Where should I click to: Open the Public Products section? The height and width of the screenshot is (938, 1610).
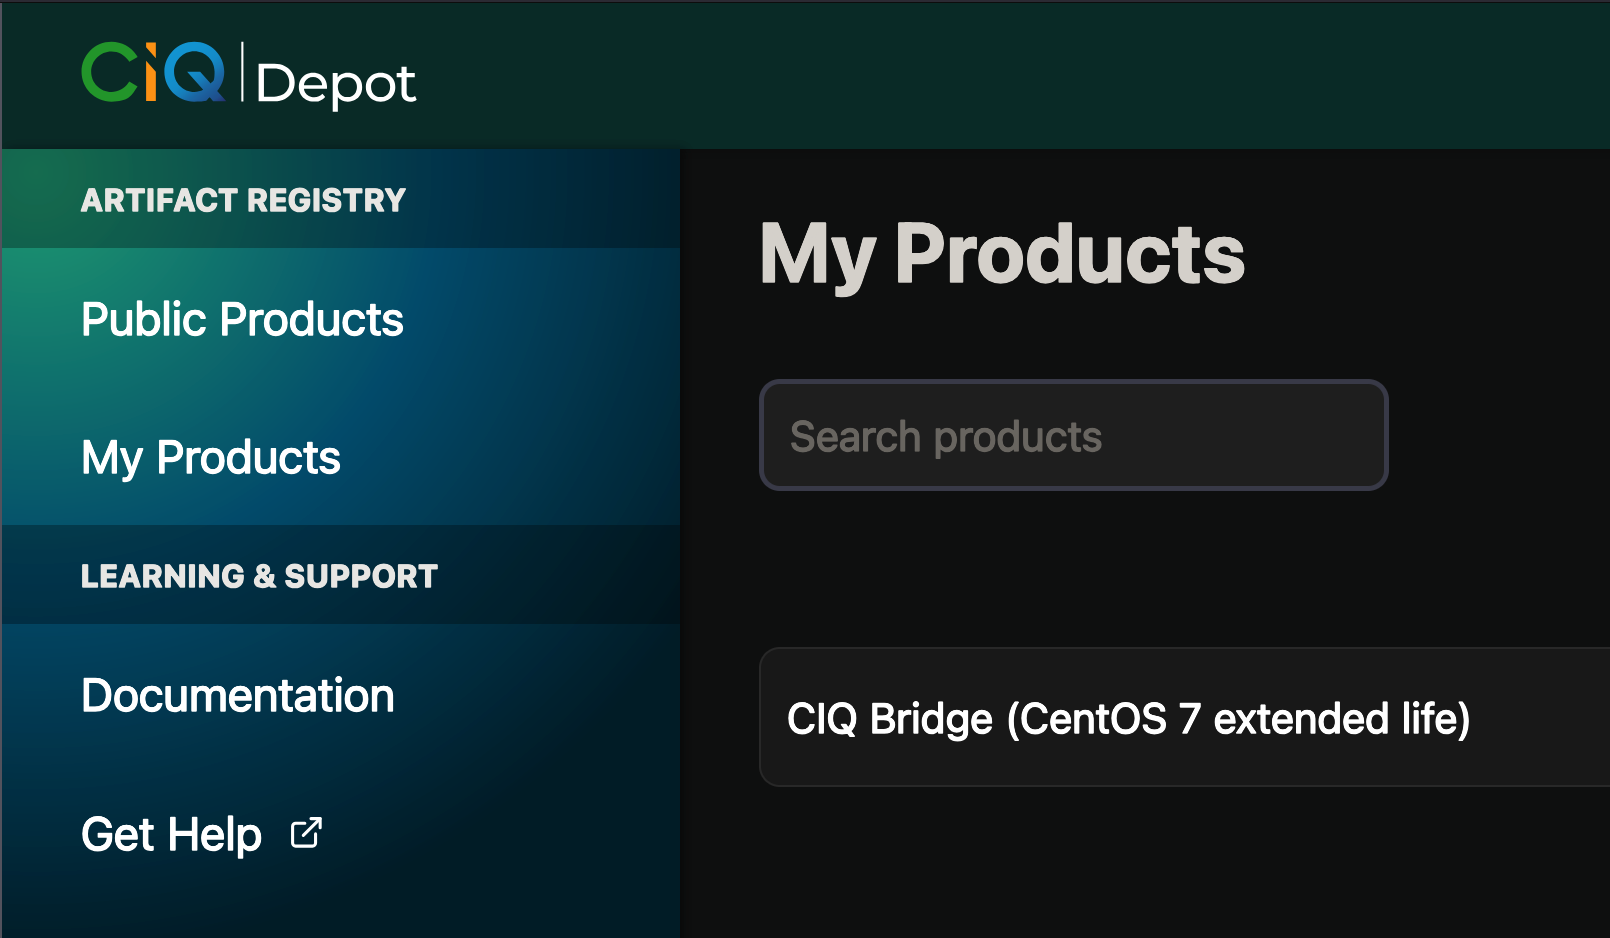point(242,320)
